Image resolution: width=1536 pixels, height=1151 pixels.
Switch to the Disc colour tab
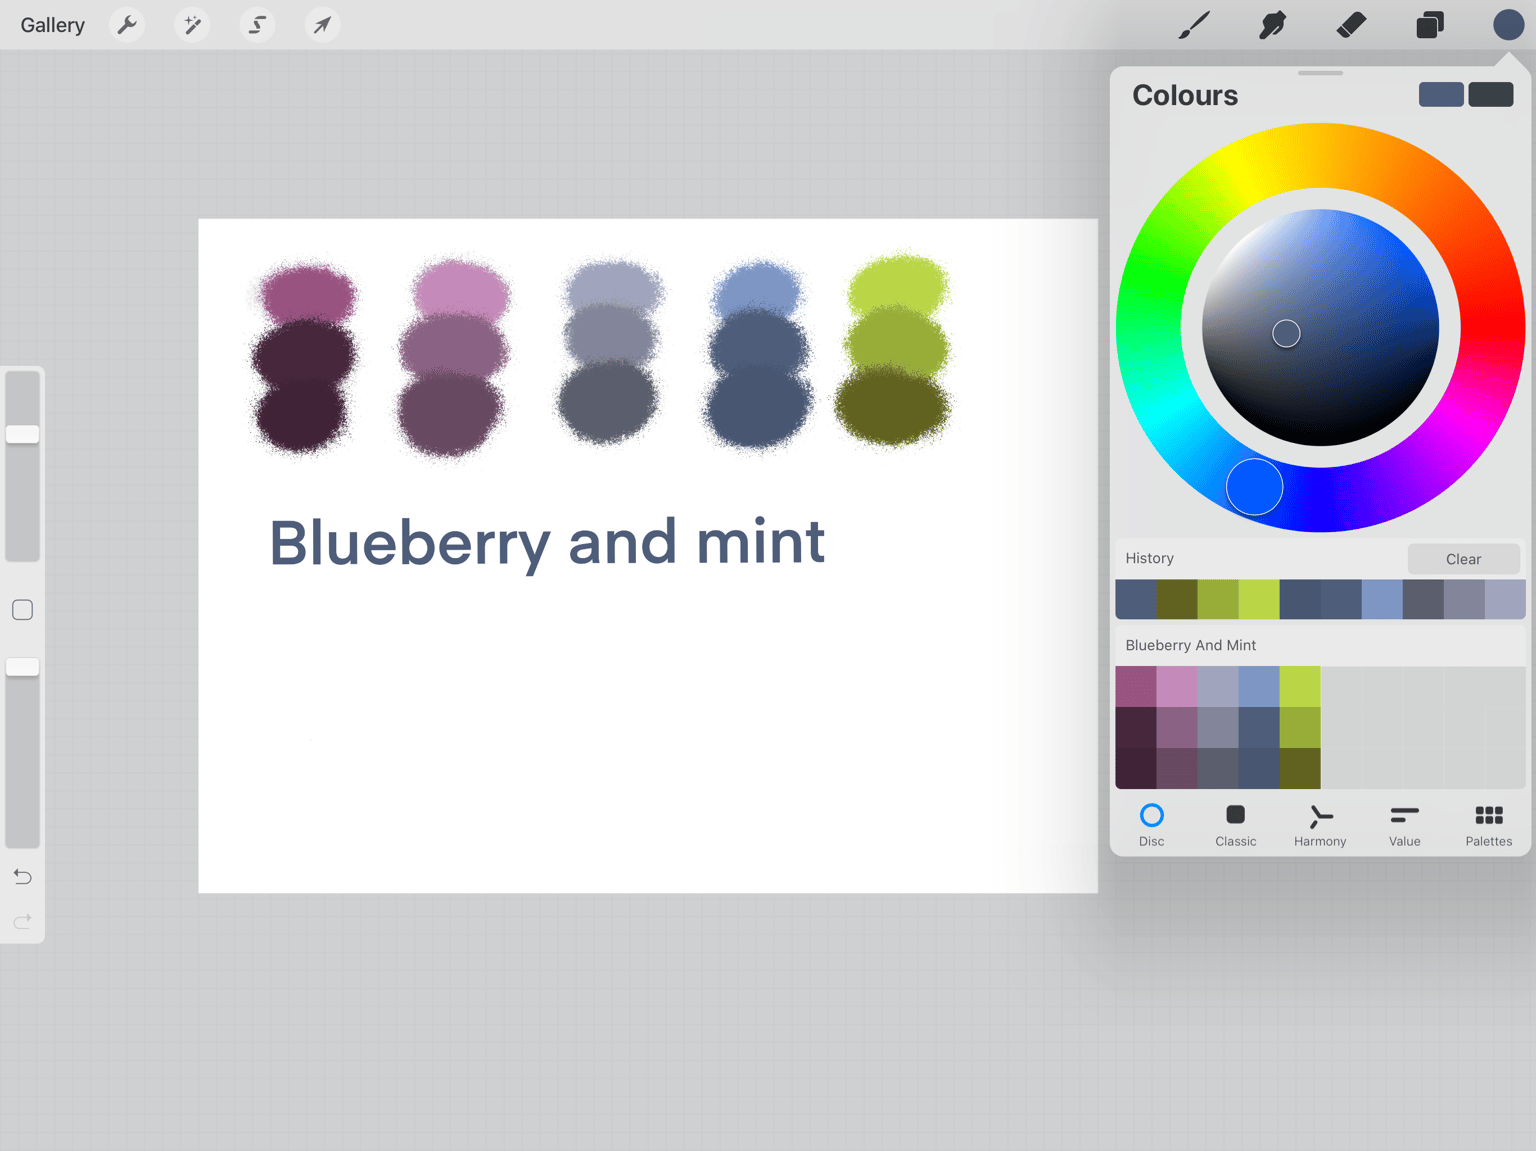pos(1151,825)
